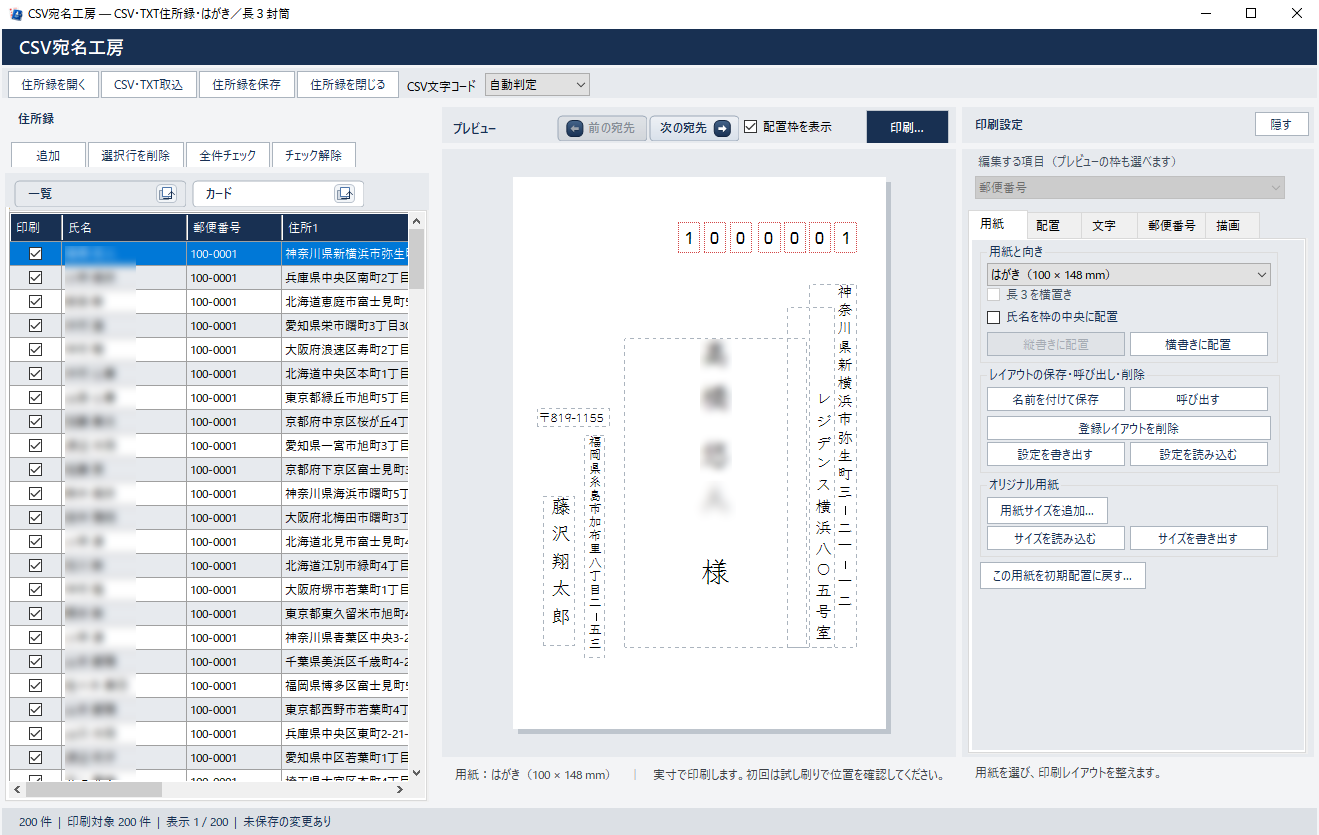Click 名前を付けて保存
Viewport: 1319px width, 835px height.
click(x=1056, y=399)
